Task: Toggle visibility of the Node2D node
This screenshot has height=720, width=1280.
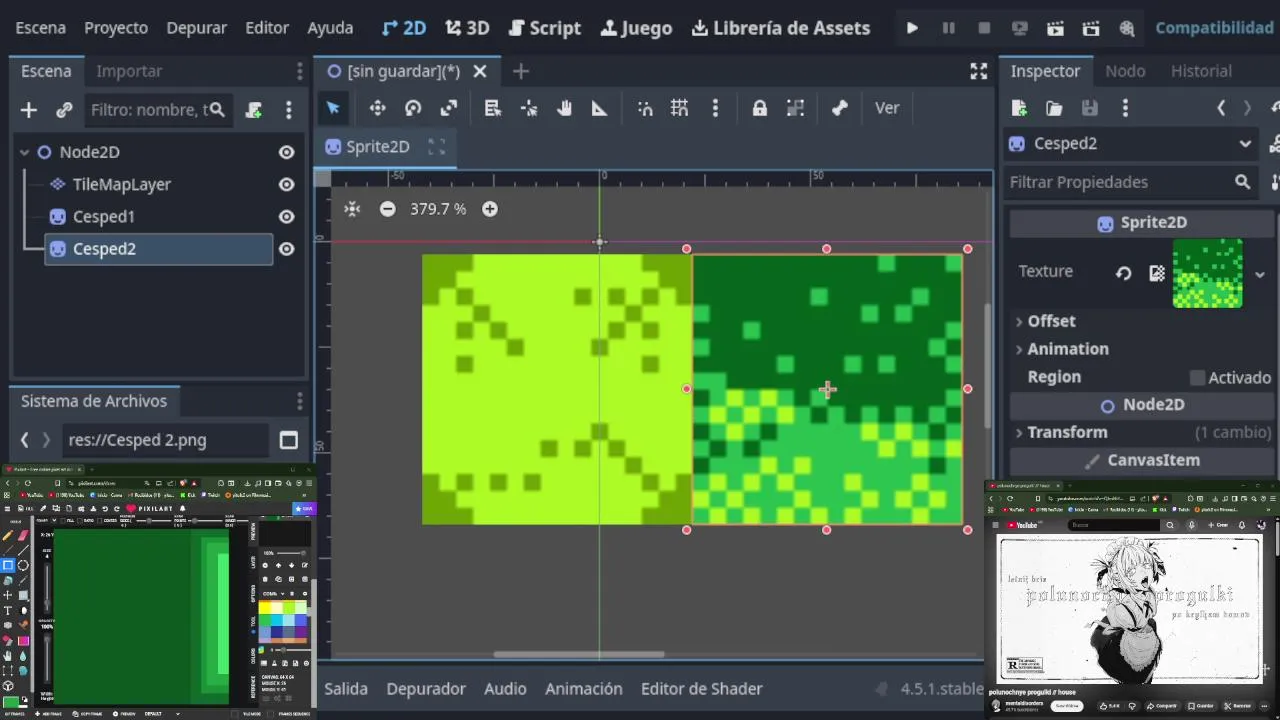Action: (286, 152)
